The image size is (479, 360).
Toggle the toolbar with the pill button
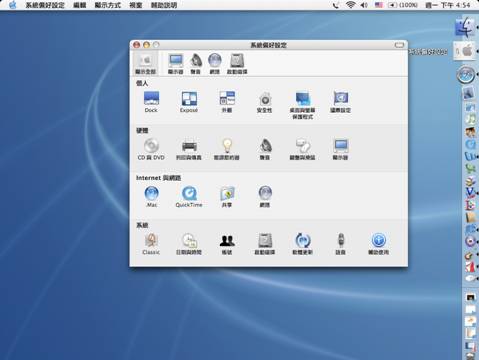399,45
